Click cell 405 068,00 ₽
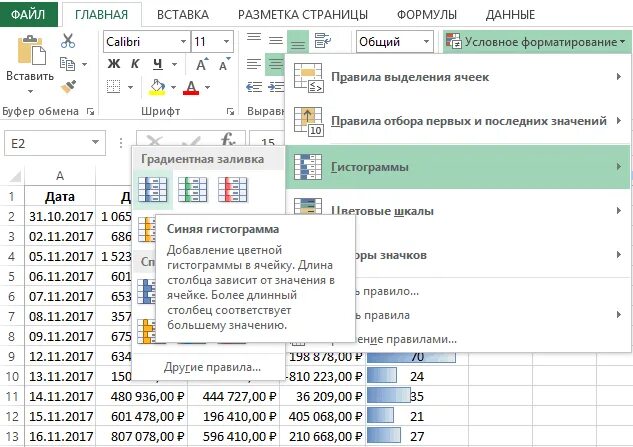 point(323,416)
